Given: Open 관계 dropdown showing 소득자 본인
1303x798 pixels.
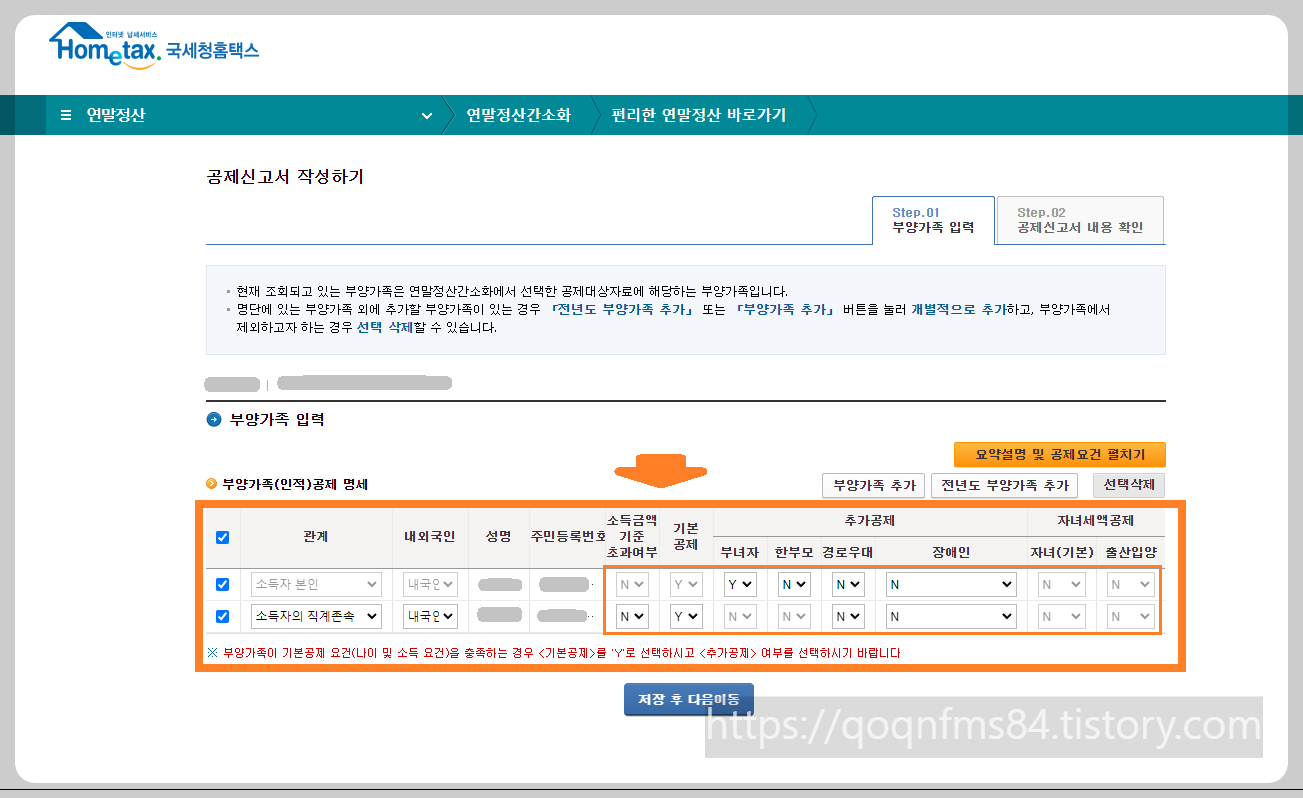Looking at the screenshot, I should tap(316, 584).
